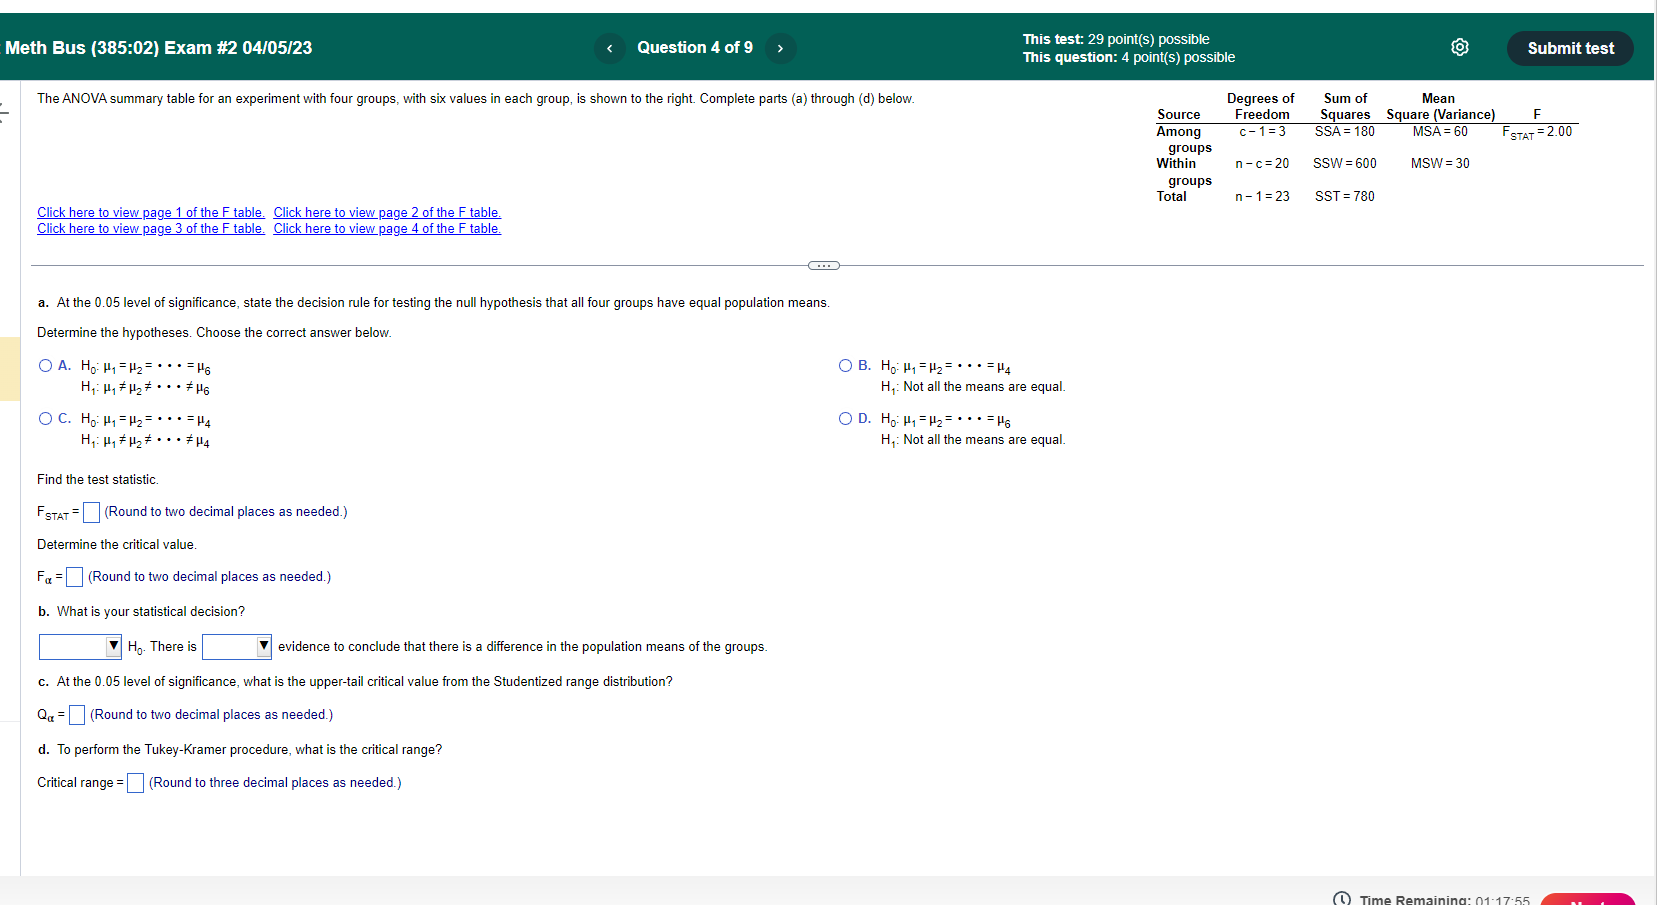Click the Question 4 of 9 label

coord(695,48)
